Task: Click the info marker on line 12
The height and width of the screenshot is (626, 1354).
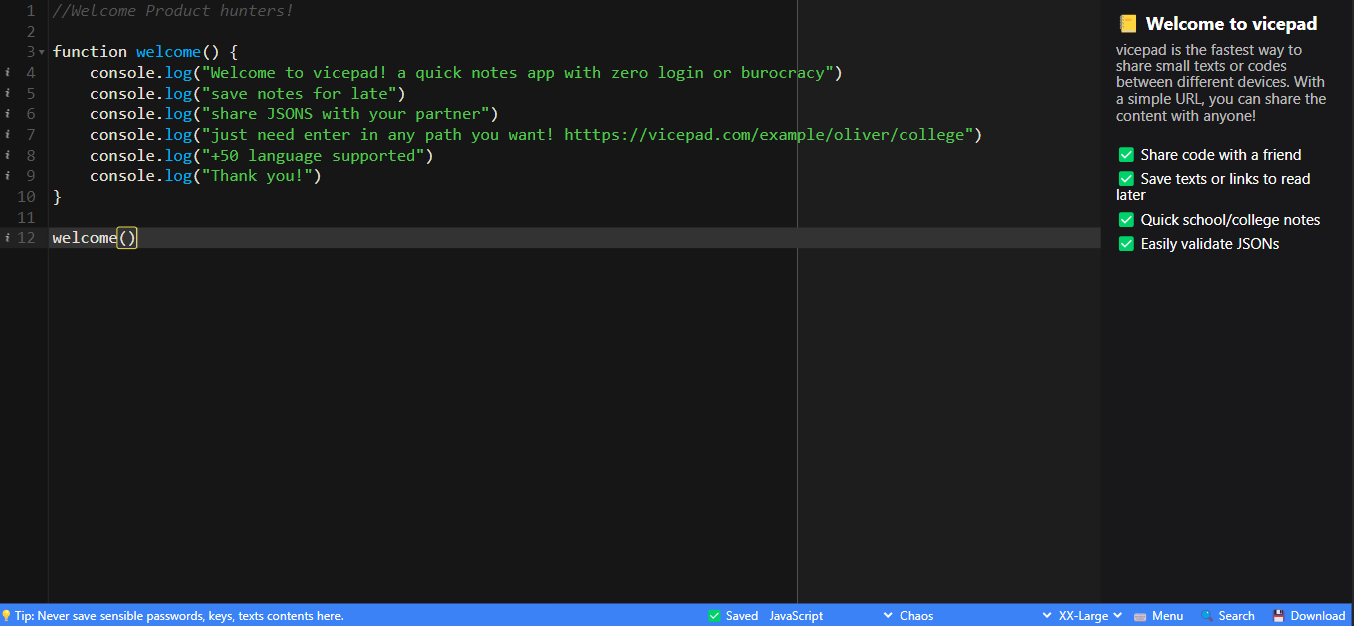Action: tap(7, 238)
